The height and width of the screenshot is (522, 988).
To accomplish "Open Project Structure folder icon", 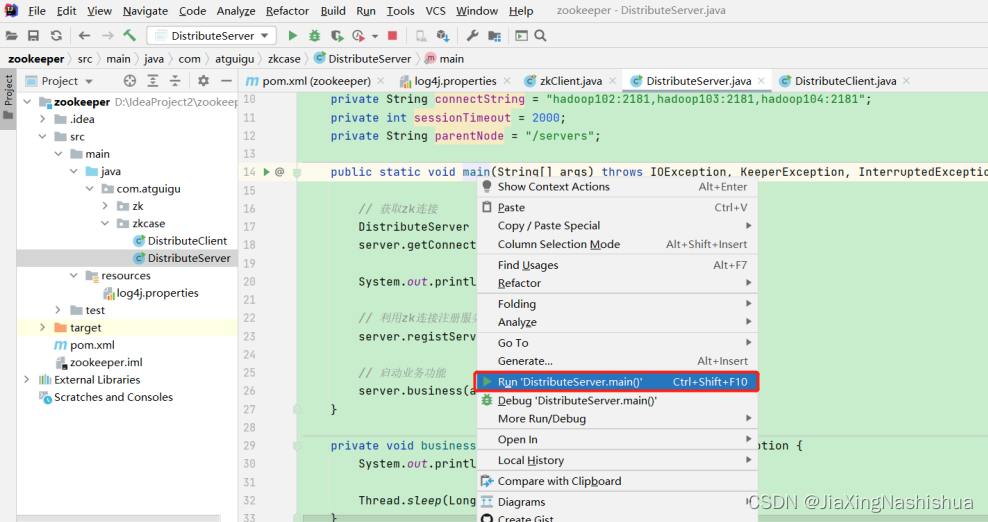I will [x=495, y=36].
